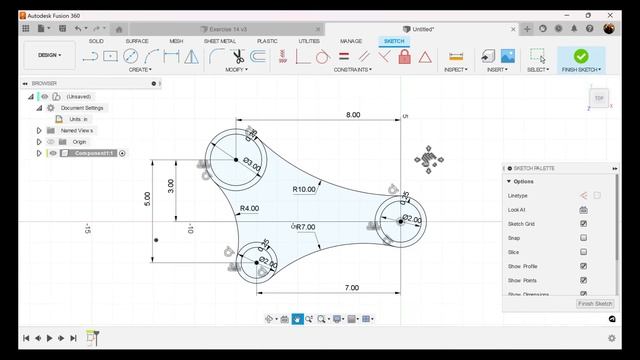Apply the Fix/Unfix lock constraint
The width and height of the screenshot is (640, 360).
(x=404, y=56)
